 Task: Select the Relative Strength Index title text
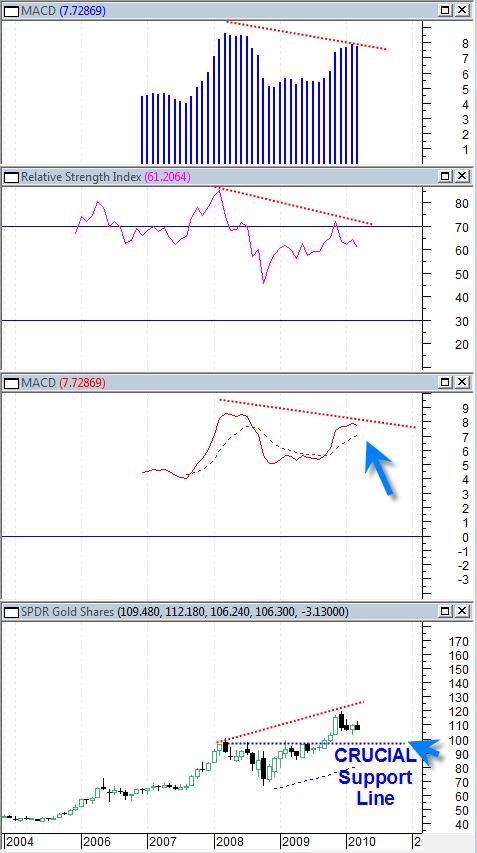(x=82, y=176)
